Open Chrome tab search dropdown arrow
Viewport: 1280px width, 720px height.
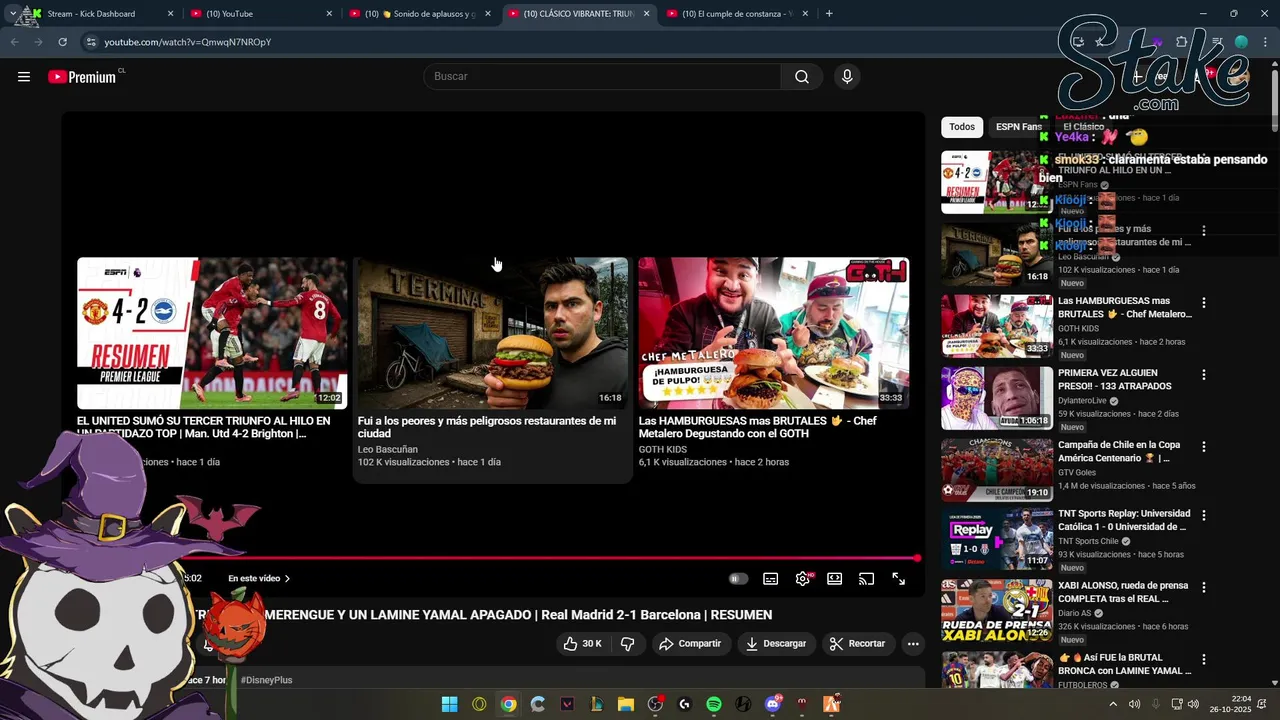pos(12,14)
